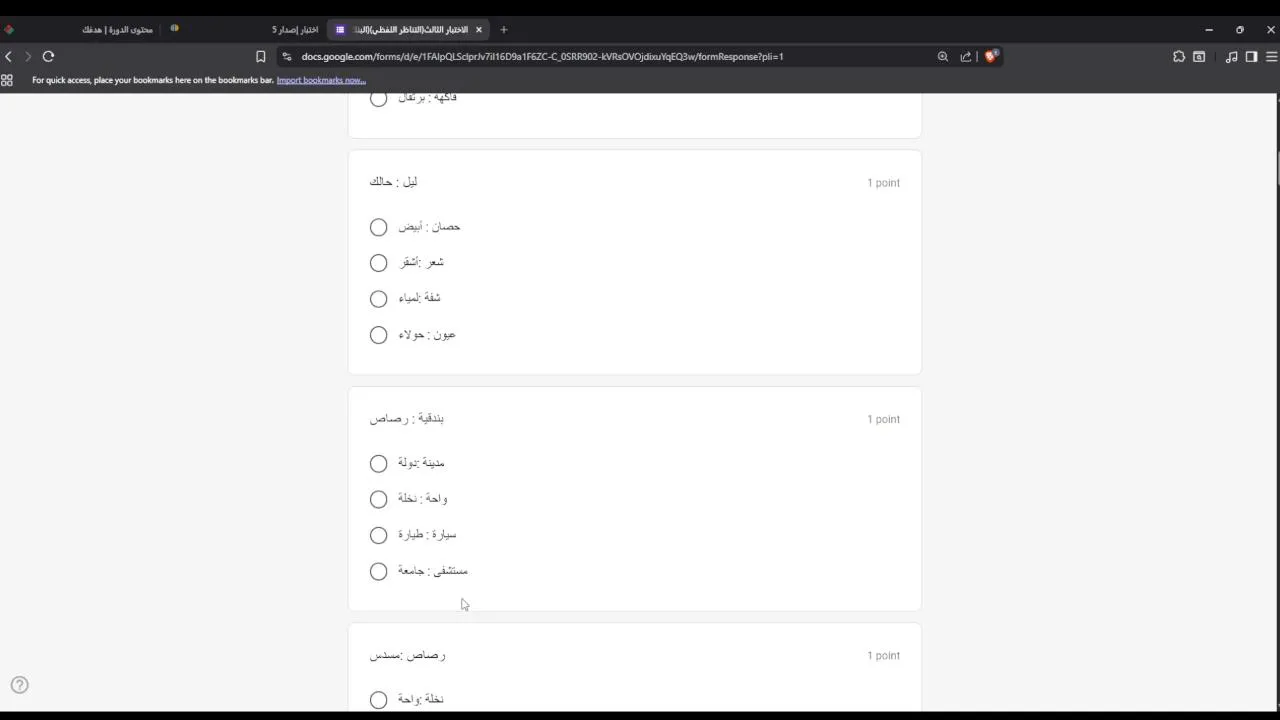Pick the answer واحة : نخلة
Screen dimensions: 1280x720
click(378, 499)
